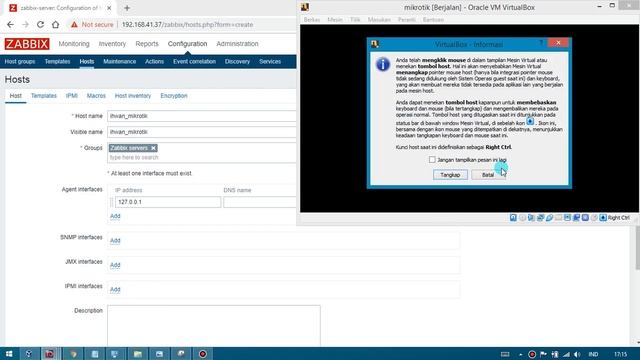Go to Discovery submenu
The image size is (640, 360).
[237, 62]
